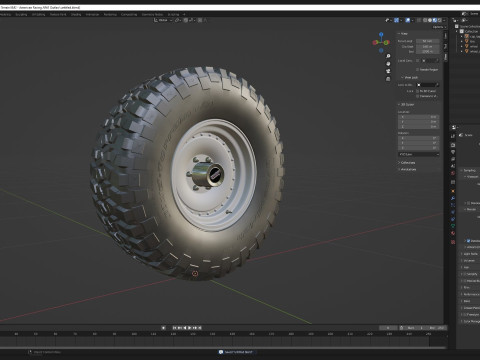Enable Camera to View checkbox
The height and width of the screenshot is (360, 480).
coord(418,96)
